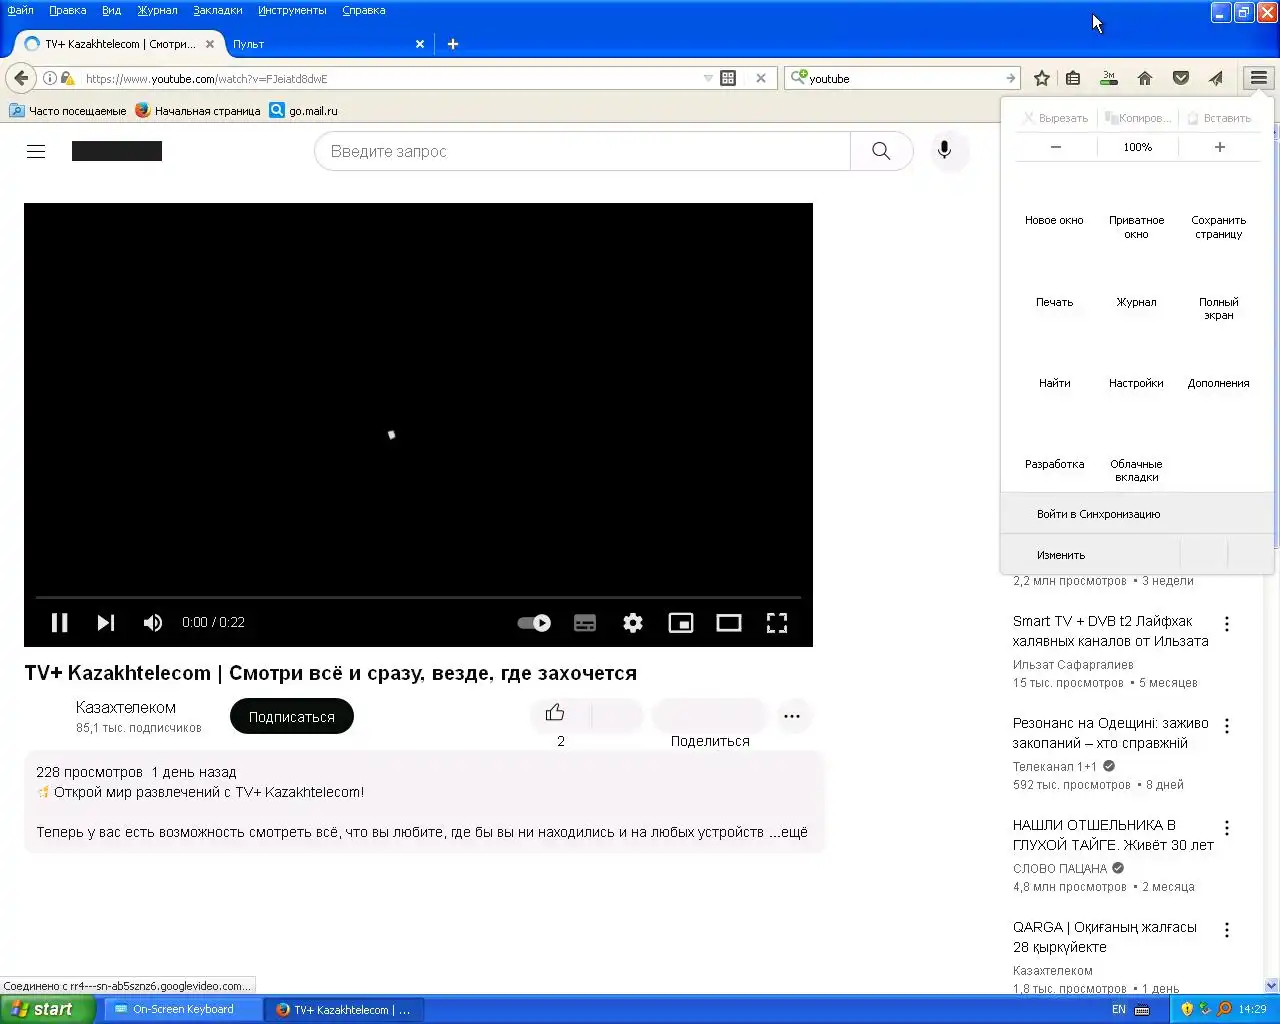Image resolution: width=1280 pixels, height=1024 pixels.
Task: Go back using the browser back arrow
Action: 22,78
